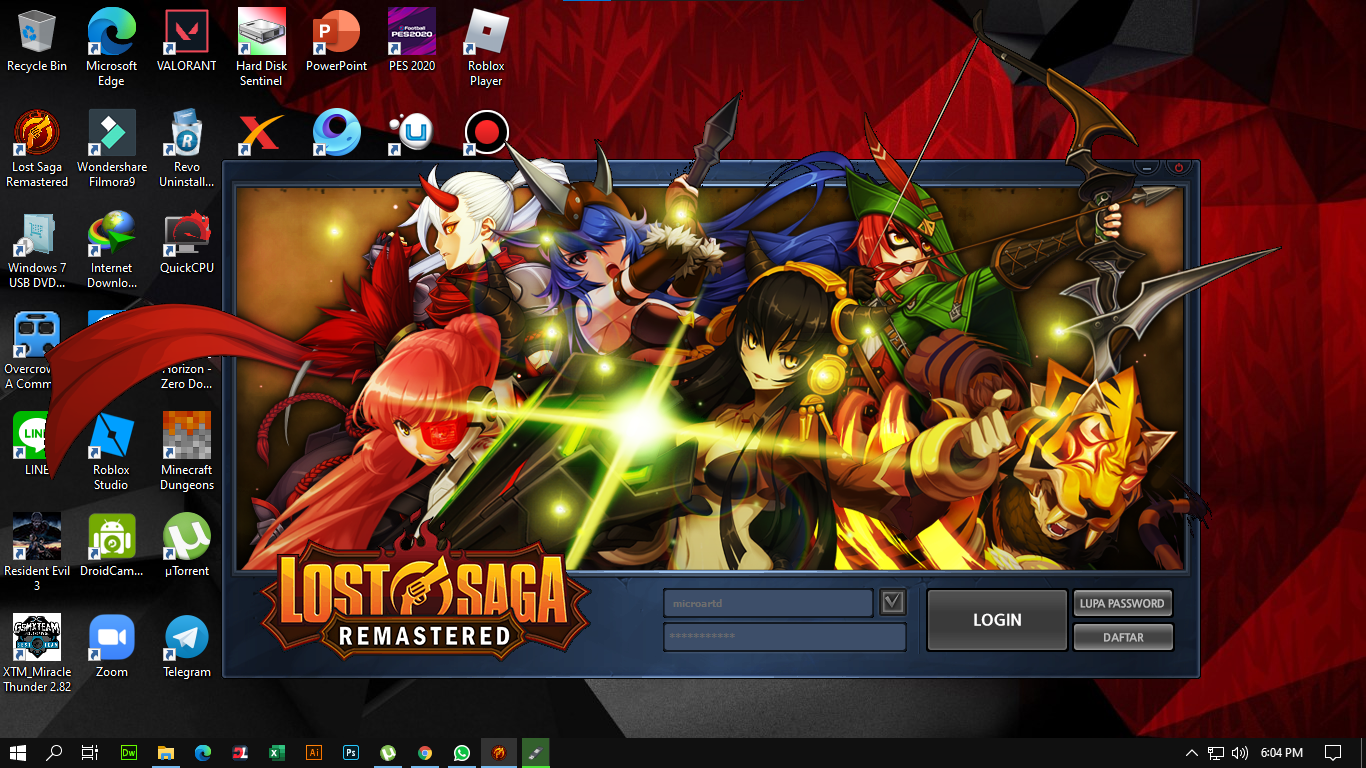Switch to µTorrent on the taskbar

(388, 753)
